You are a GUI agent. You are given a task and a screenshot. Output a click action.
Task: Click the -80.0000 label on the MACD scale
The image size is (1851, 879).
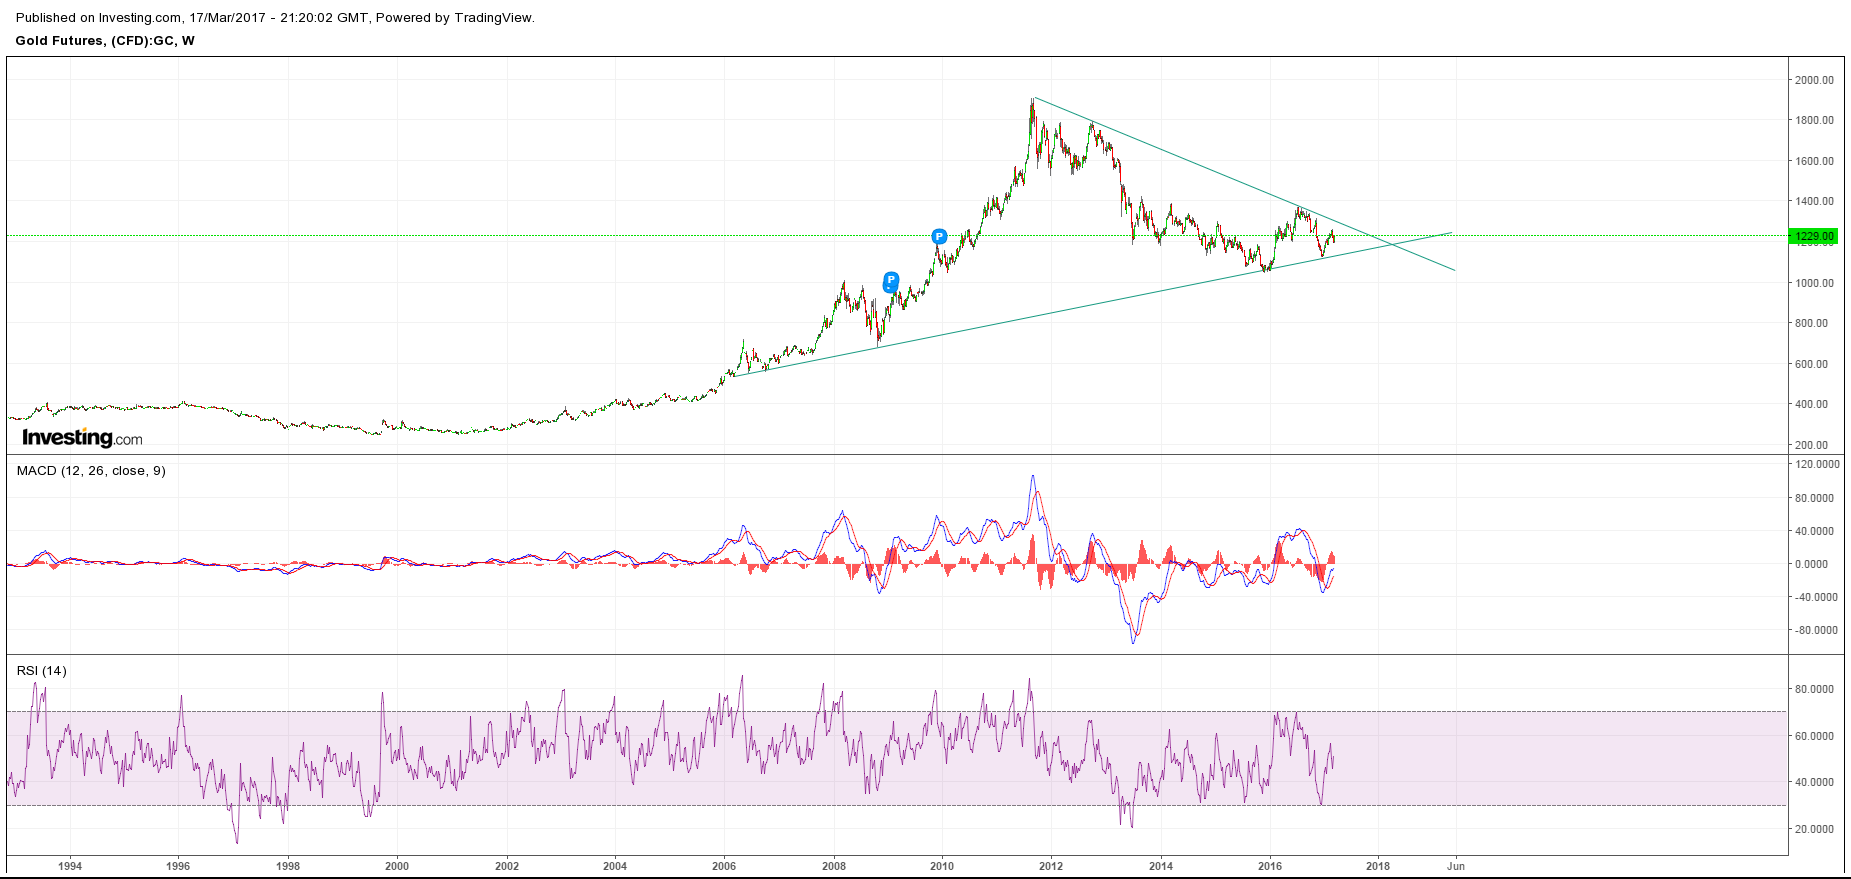coord(1817,630)
